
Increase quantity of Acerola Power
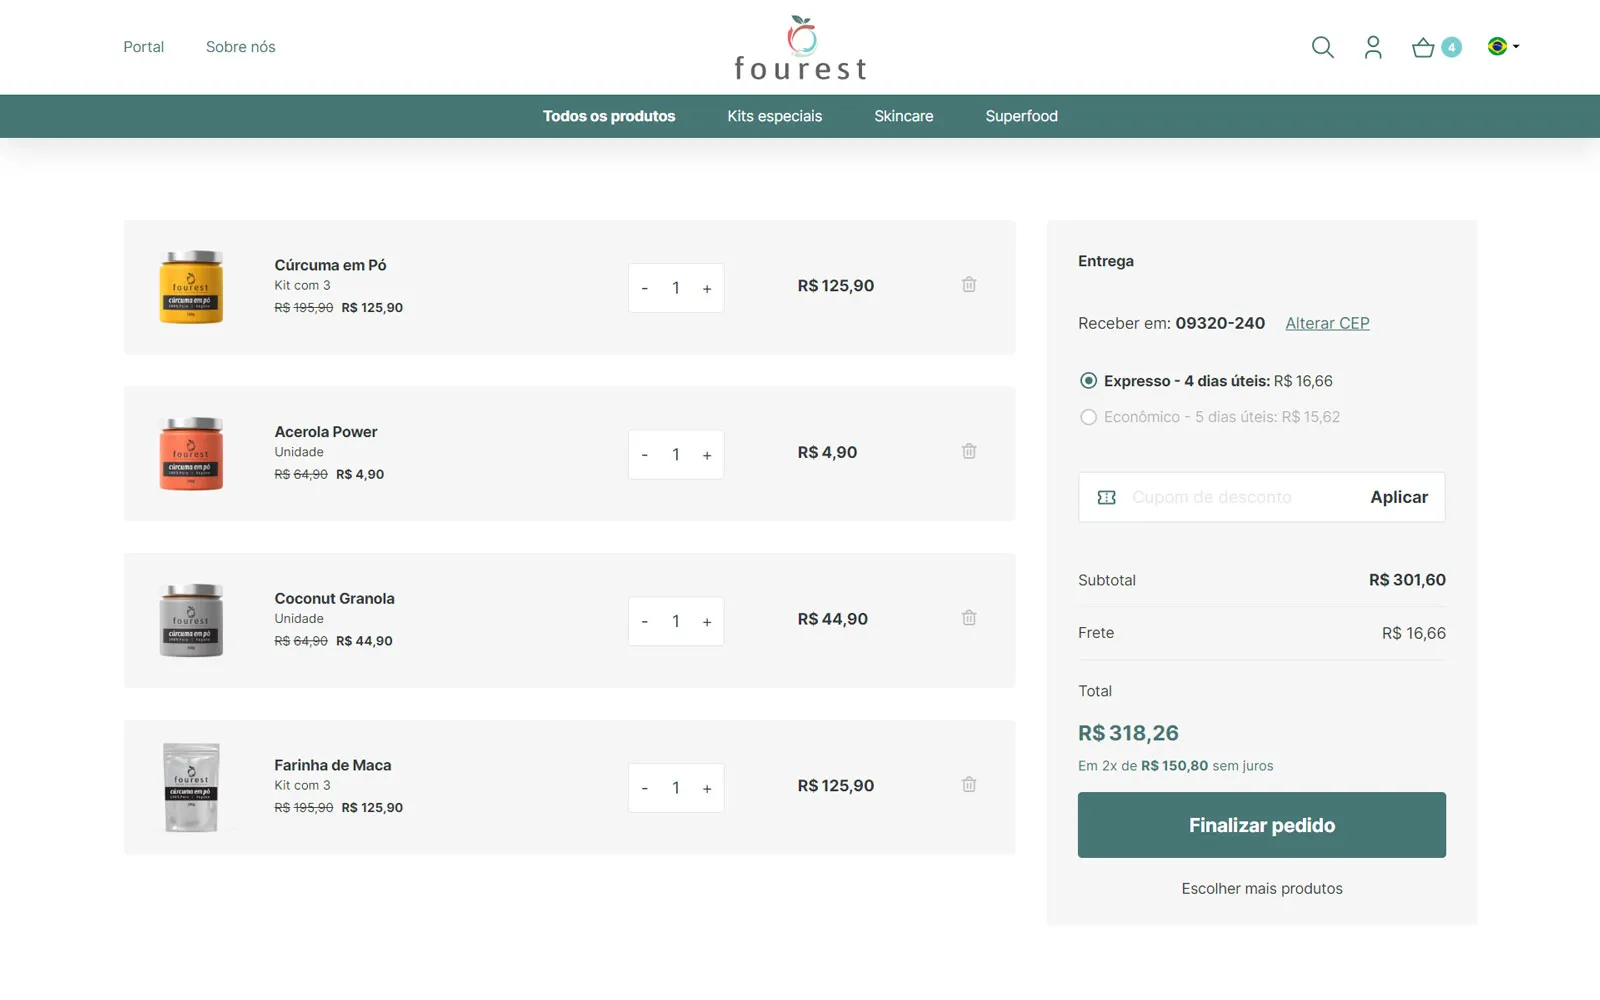pos(707,455)
